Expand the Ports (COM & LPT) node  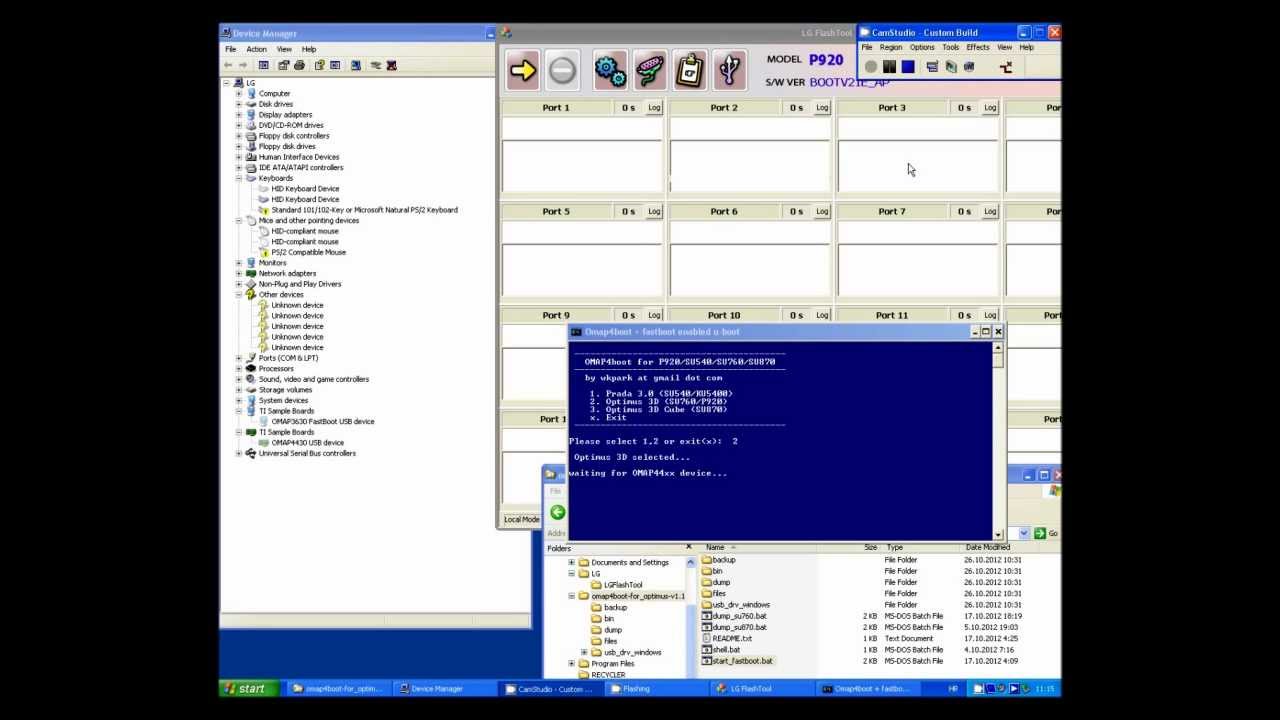click(x=239, y=358)
